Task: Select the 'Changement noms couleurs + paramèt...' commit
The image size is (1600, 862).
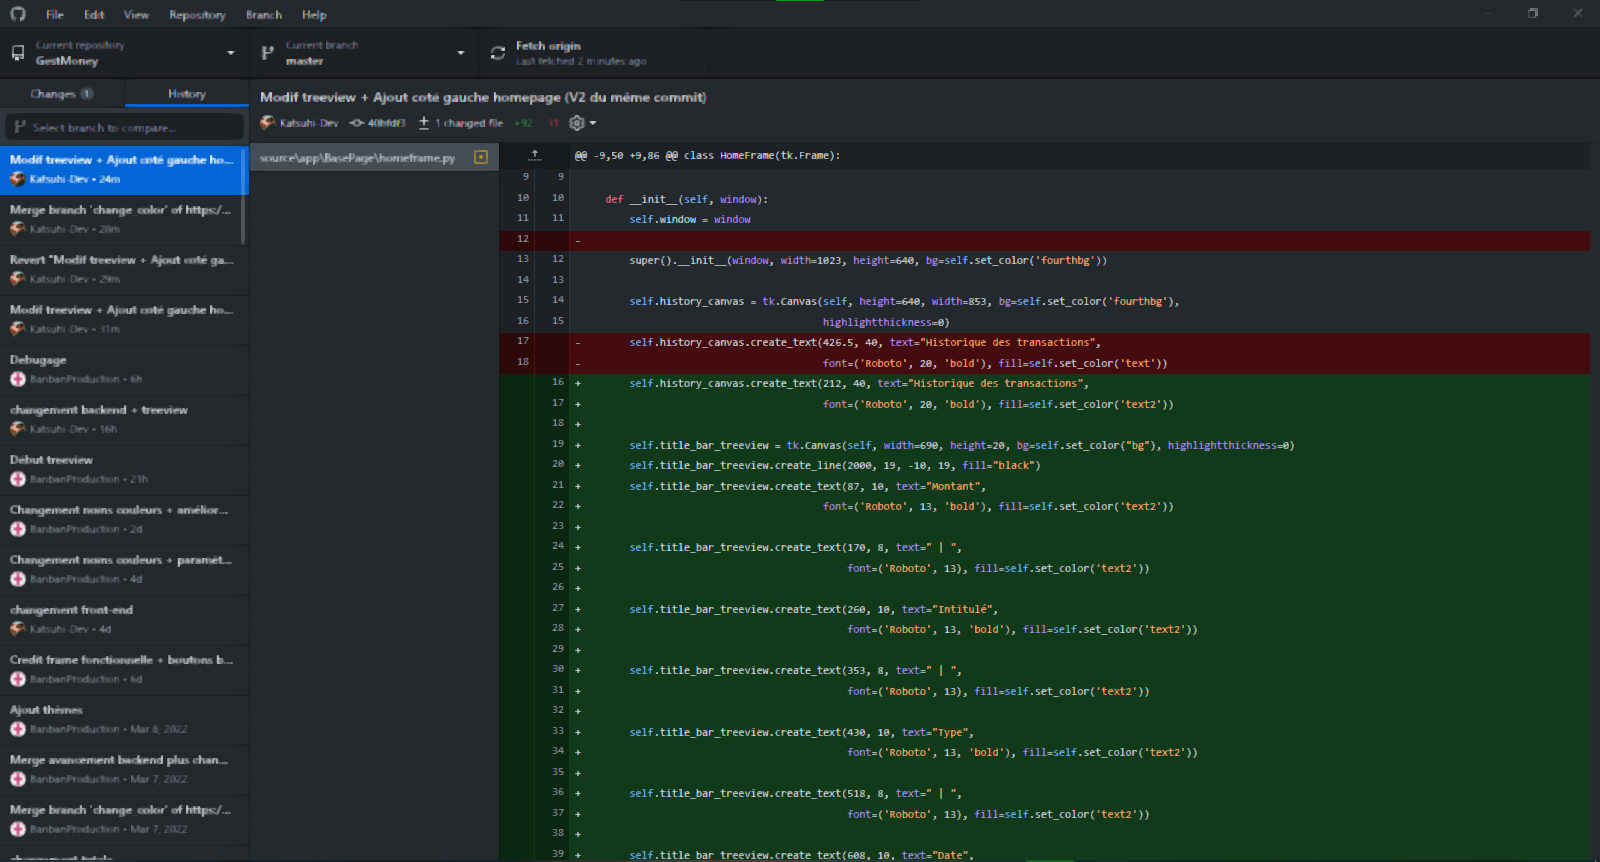Action: (x=124, y=570)
